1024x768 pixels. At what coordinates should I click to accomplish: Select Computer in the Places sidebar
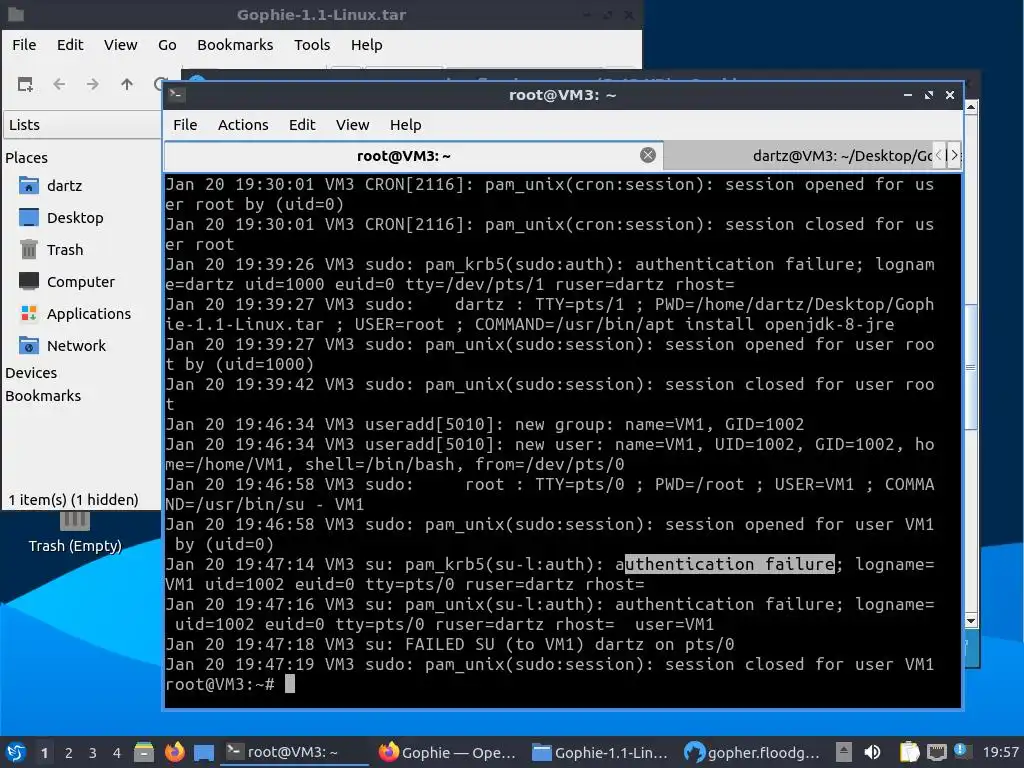point(80,281)
